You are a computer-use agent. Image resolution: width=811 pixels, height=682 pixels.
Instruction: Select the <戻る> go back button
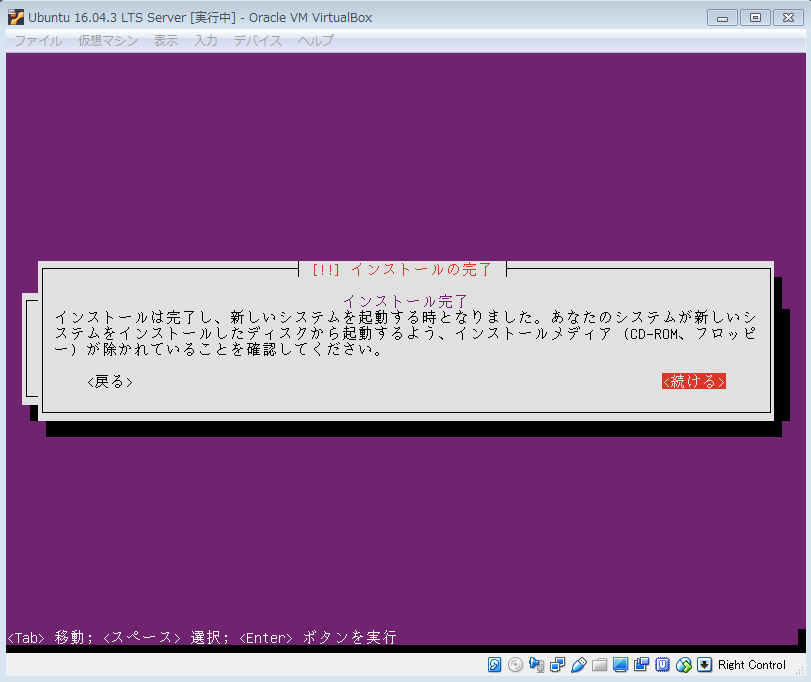(x=110, y=382)
